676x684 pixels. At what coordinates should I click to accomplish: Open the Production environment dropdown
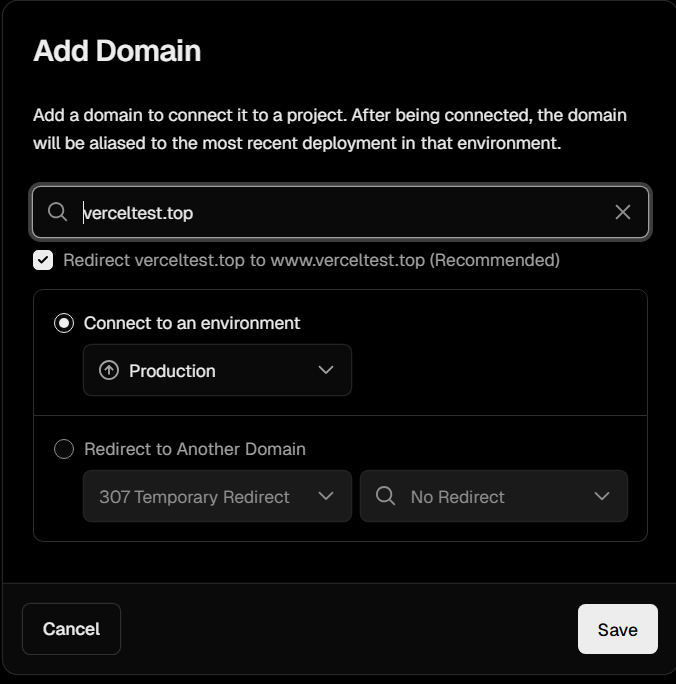coord(217,370)
